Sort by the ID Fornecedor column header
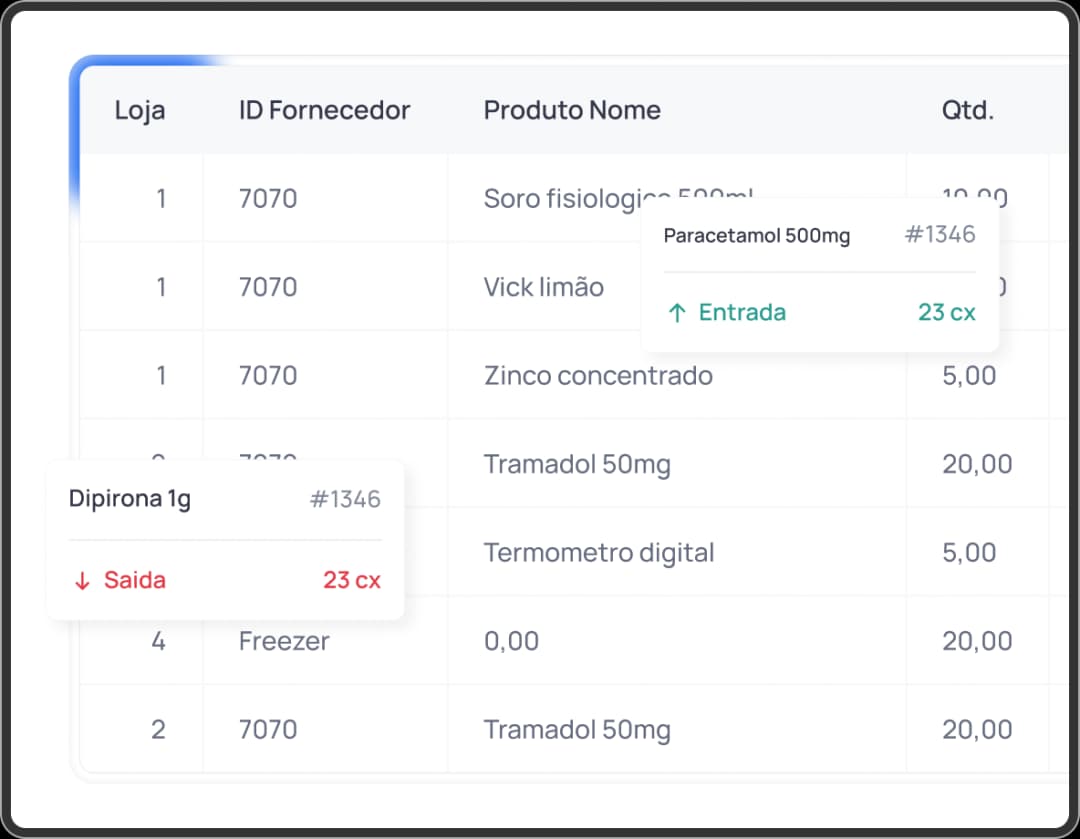 [324, 110]
